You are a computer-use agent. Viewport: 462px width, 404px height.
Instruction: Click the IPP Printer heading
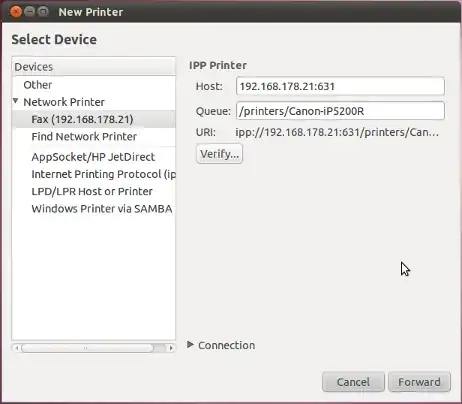pos(218,65)
